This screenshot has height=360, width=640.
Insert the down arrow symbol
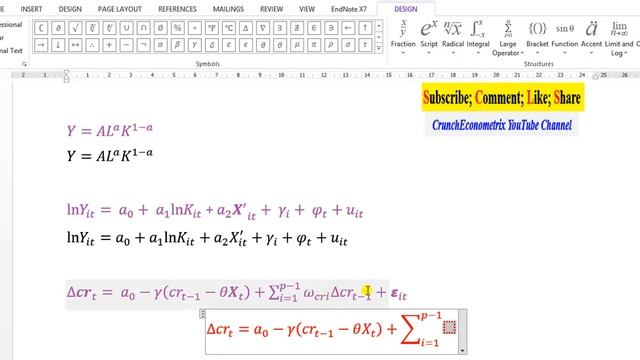58,45
